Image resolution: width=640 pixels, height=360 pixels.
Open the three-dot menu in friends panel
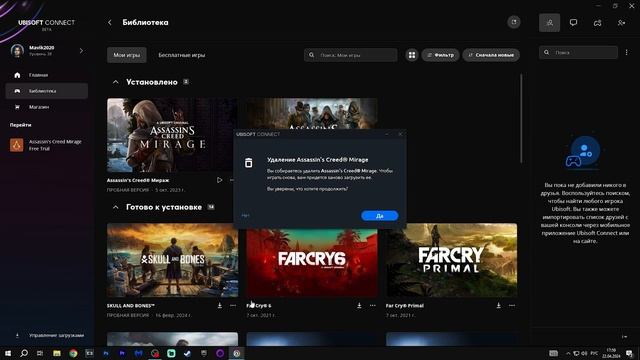627,53
